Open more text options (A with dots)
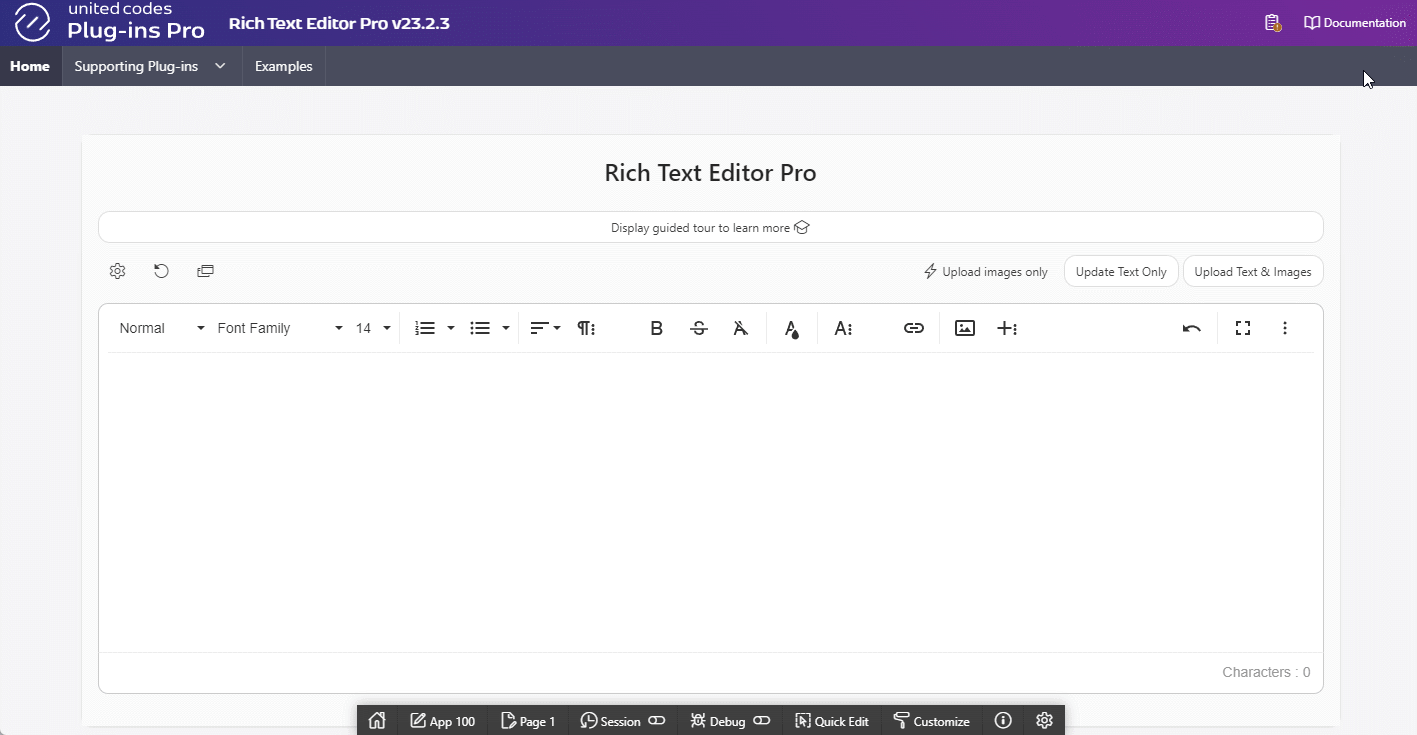1417x735 pixels. point(843,328)
